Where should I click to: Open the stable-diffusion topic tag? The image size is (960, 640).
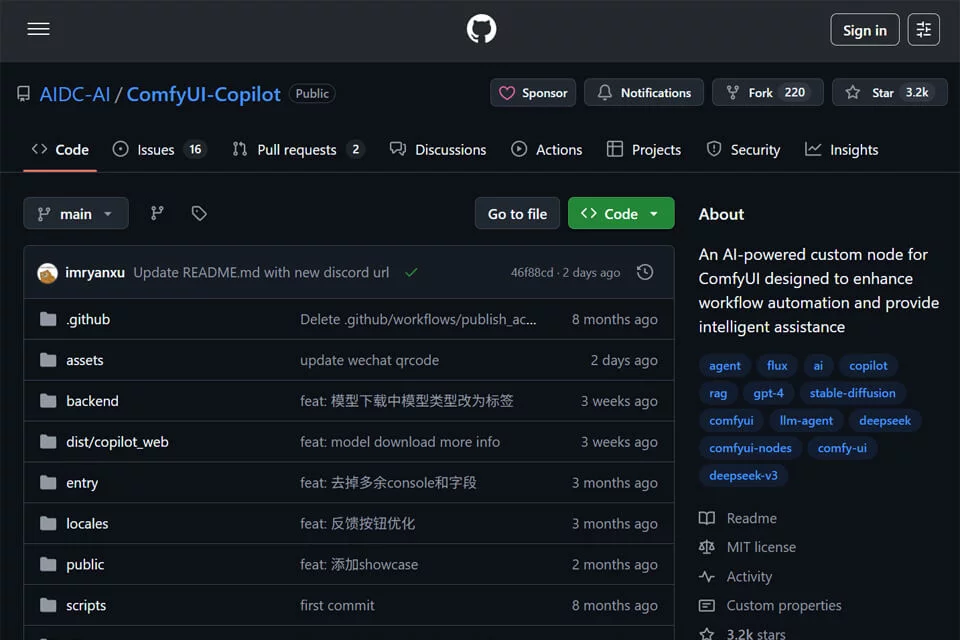[852, 393]
